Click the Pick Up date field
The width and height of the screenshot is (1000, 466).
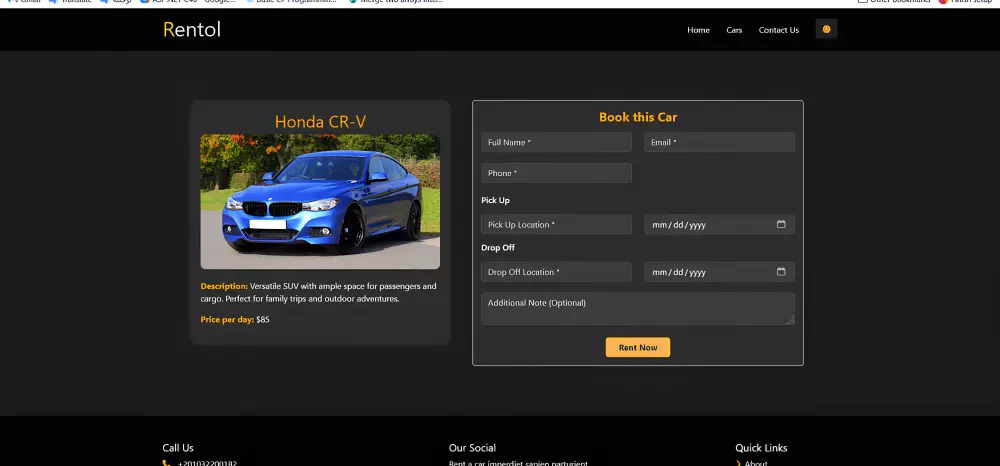point(719,224)
